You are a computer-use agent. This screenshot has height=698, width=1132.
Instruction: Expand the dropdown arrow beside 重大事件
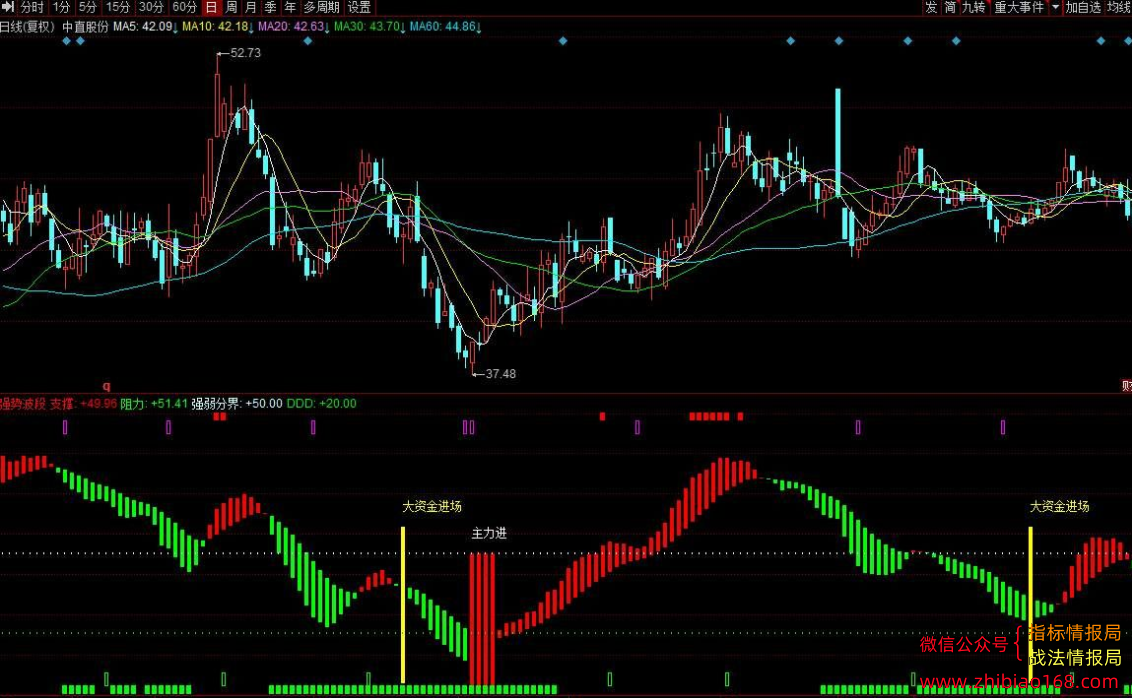1055,7
